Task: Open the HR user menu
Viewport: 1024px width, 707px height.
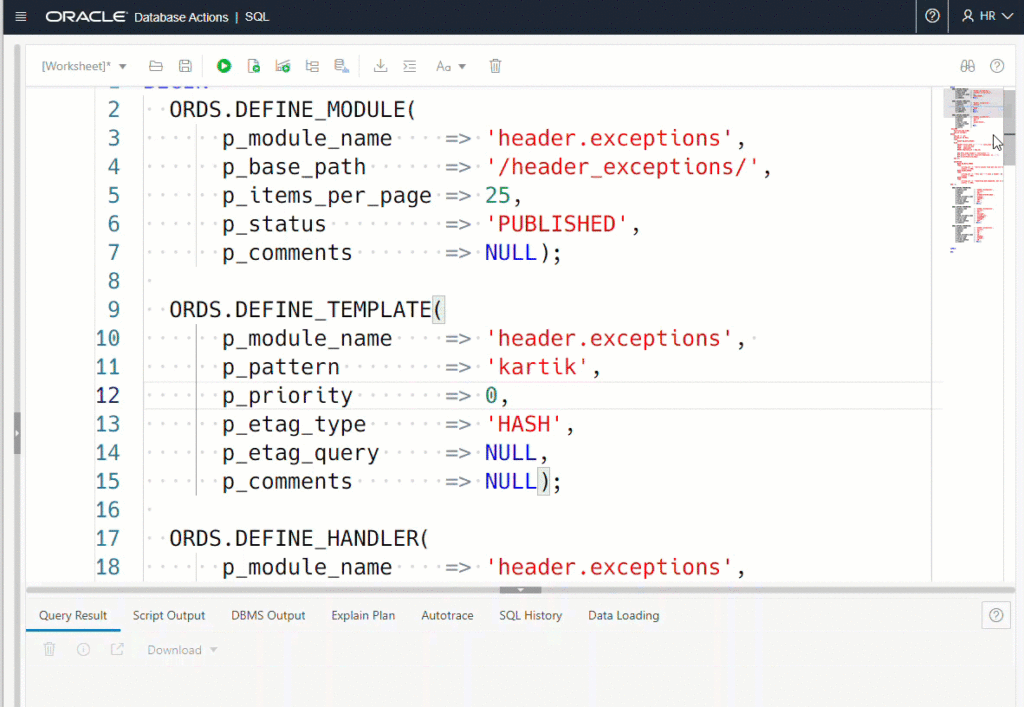Action: click(x=986, y=16)
